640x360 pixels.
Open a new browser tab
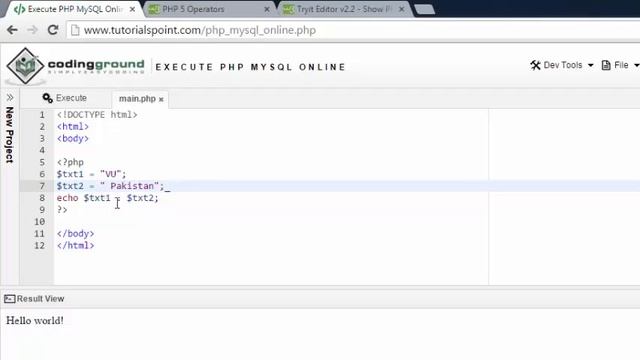(x=424, y=9)
